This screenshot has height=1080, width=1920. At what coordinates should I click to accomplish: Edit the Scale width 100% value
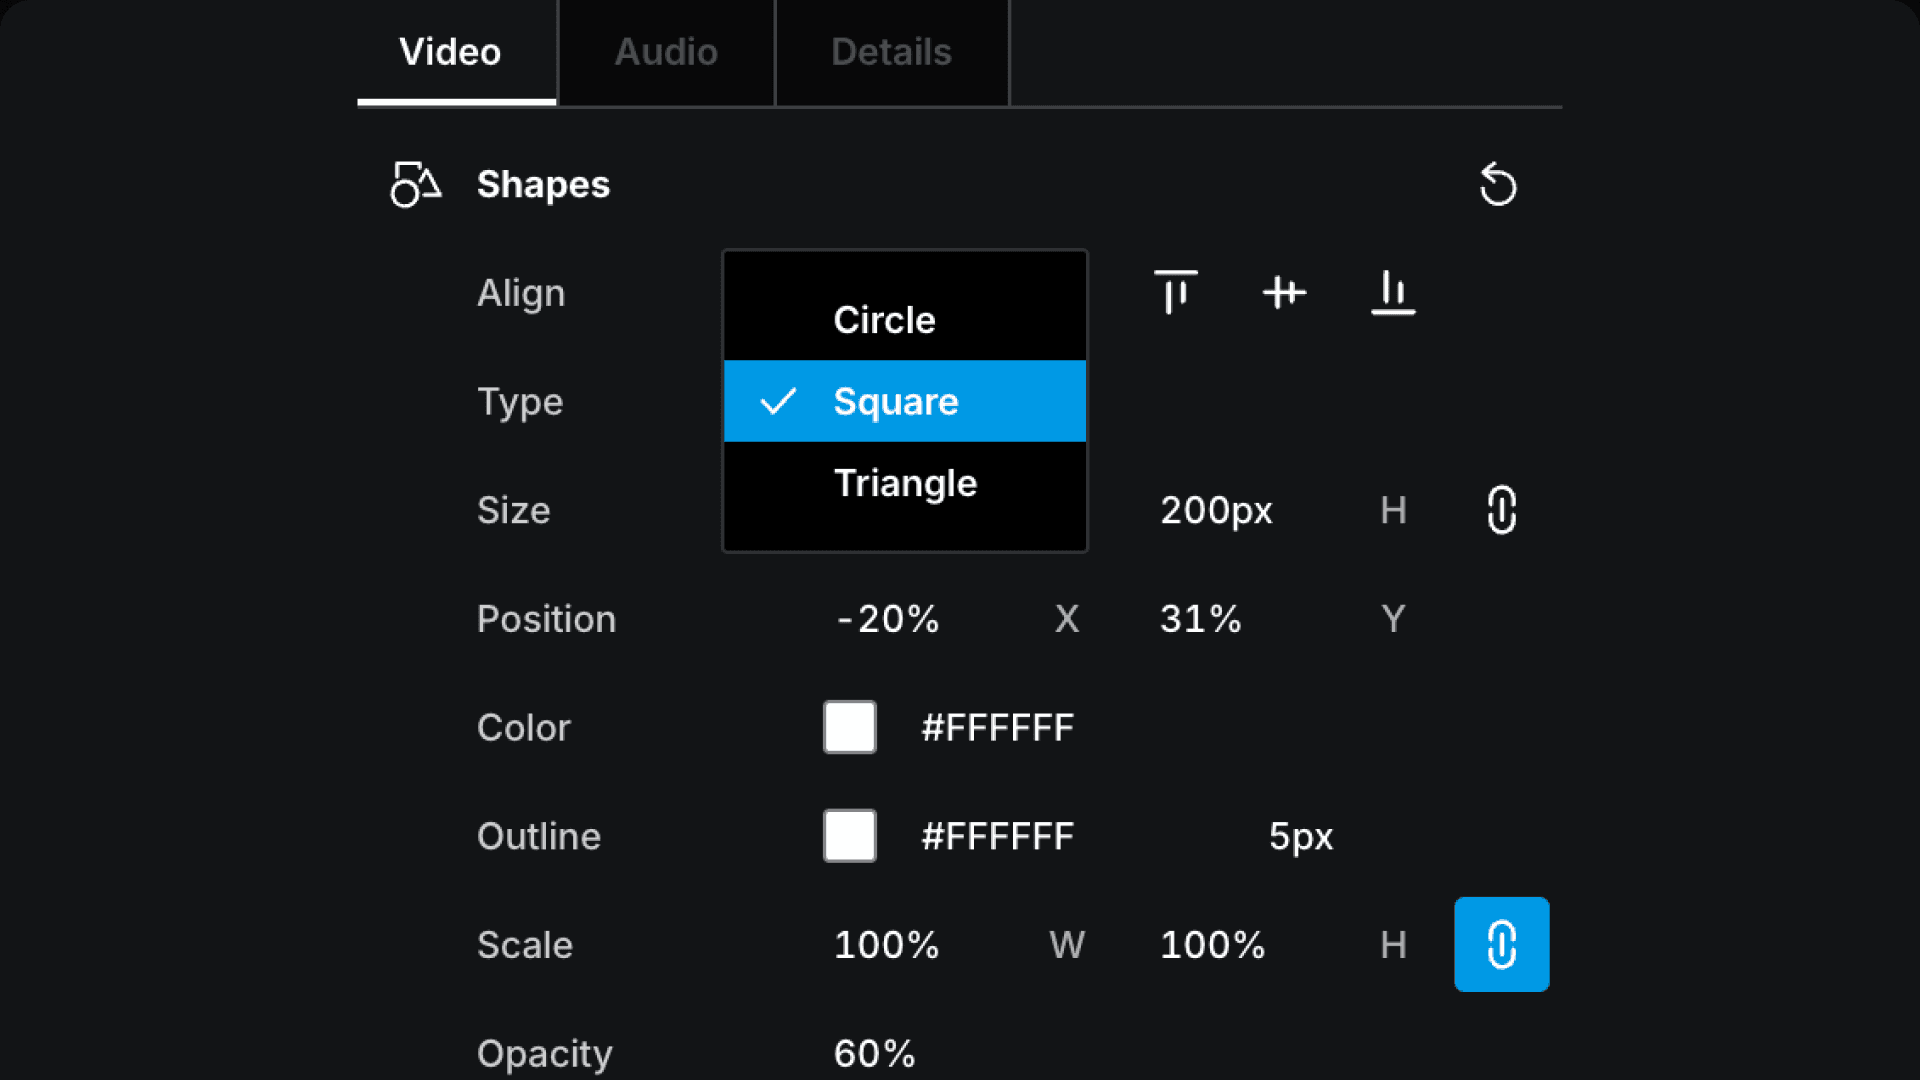(x=887, y=945)
